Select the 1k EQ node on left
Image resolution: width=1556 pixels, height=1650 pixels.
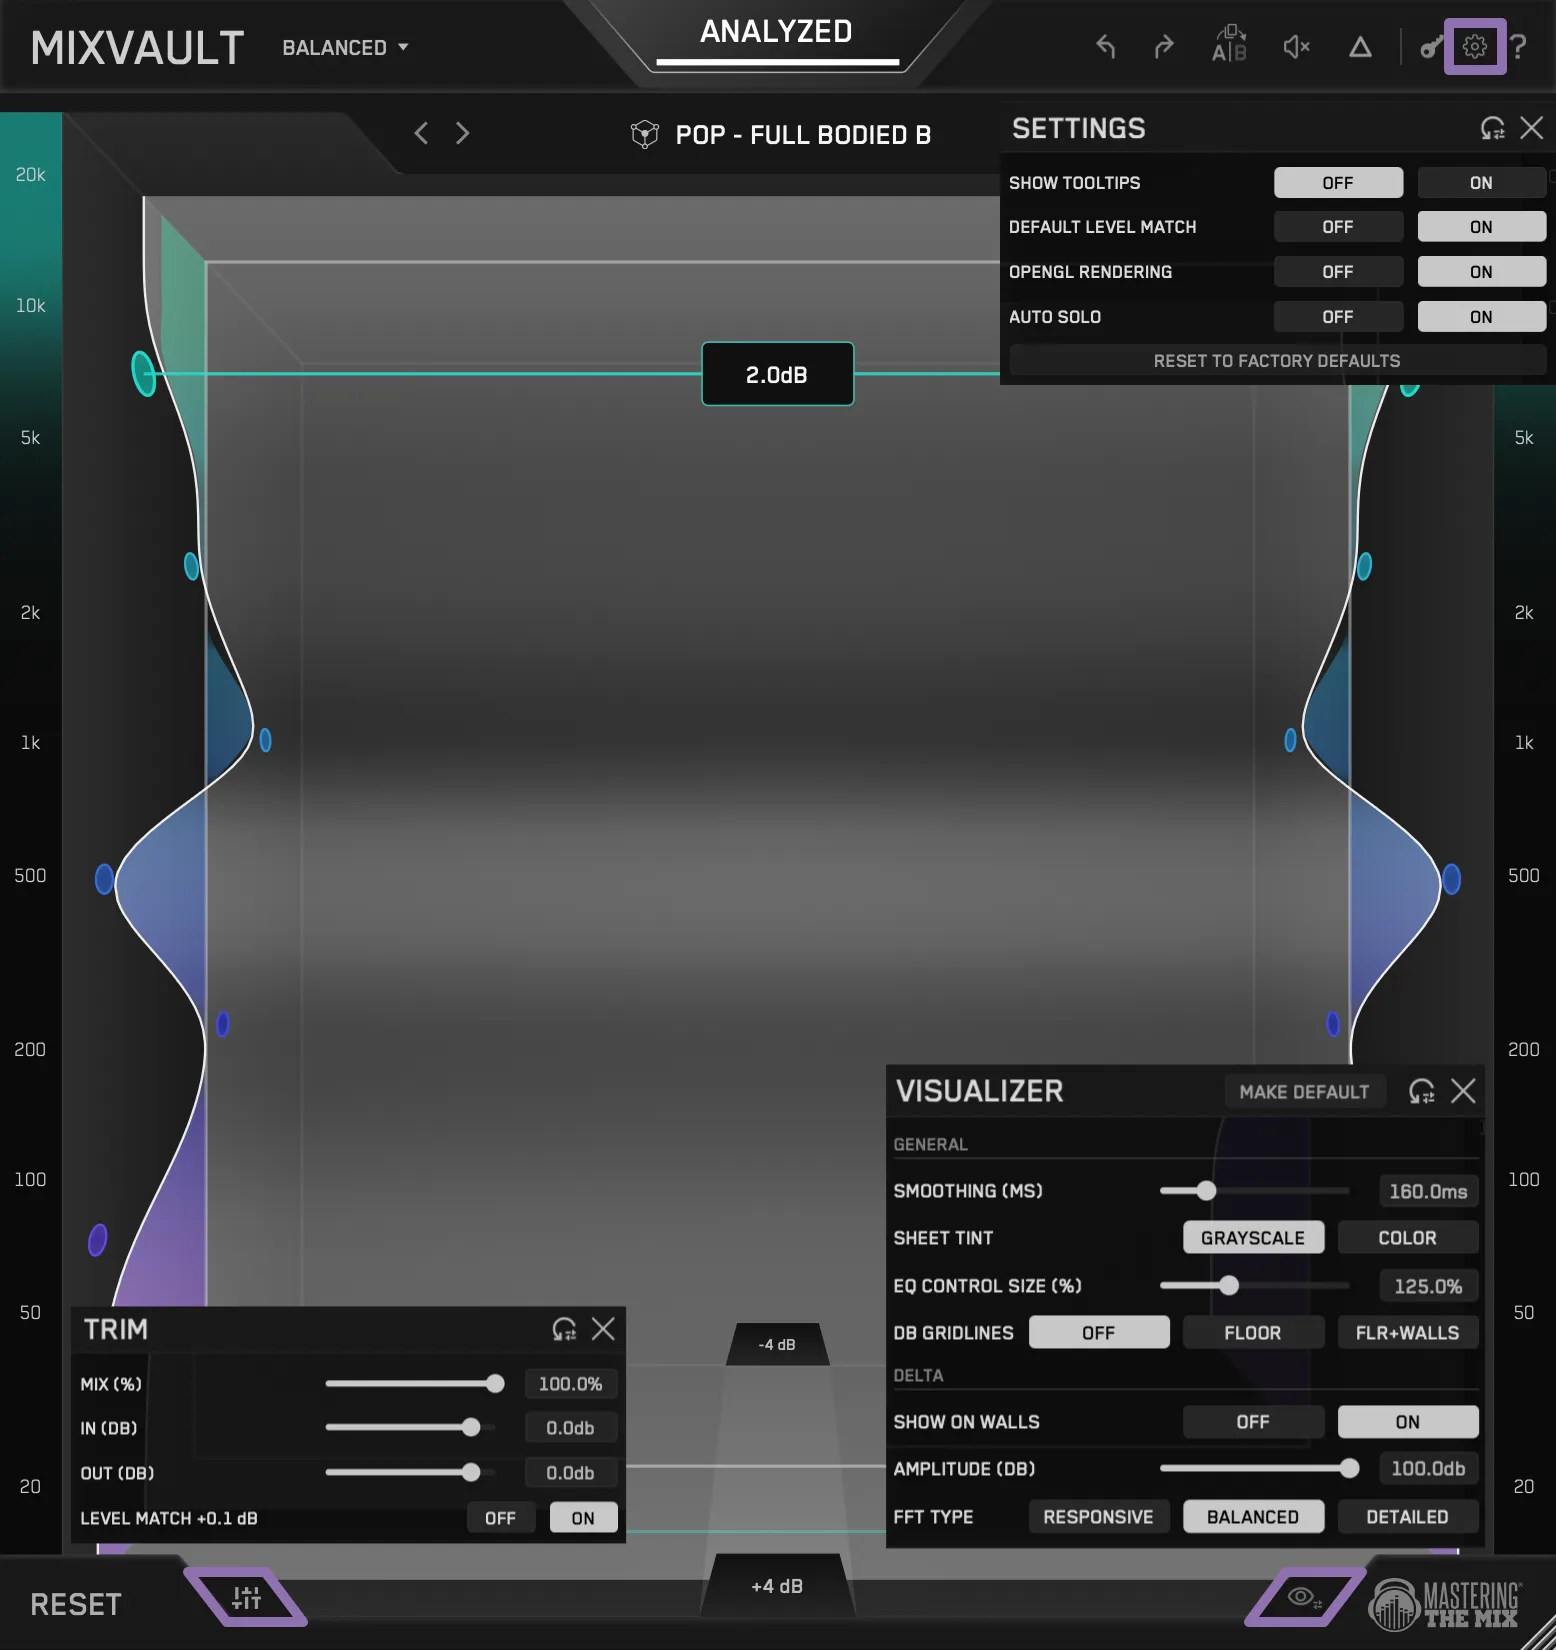tap(265, 740)
